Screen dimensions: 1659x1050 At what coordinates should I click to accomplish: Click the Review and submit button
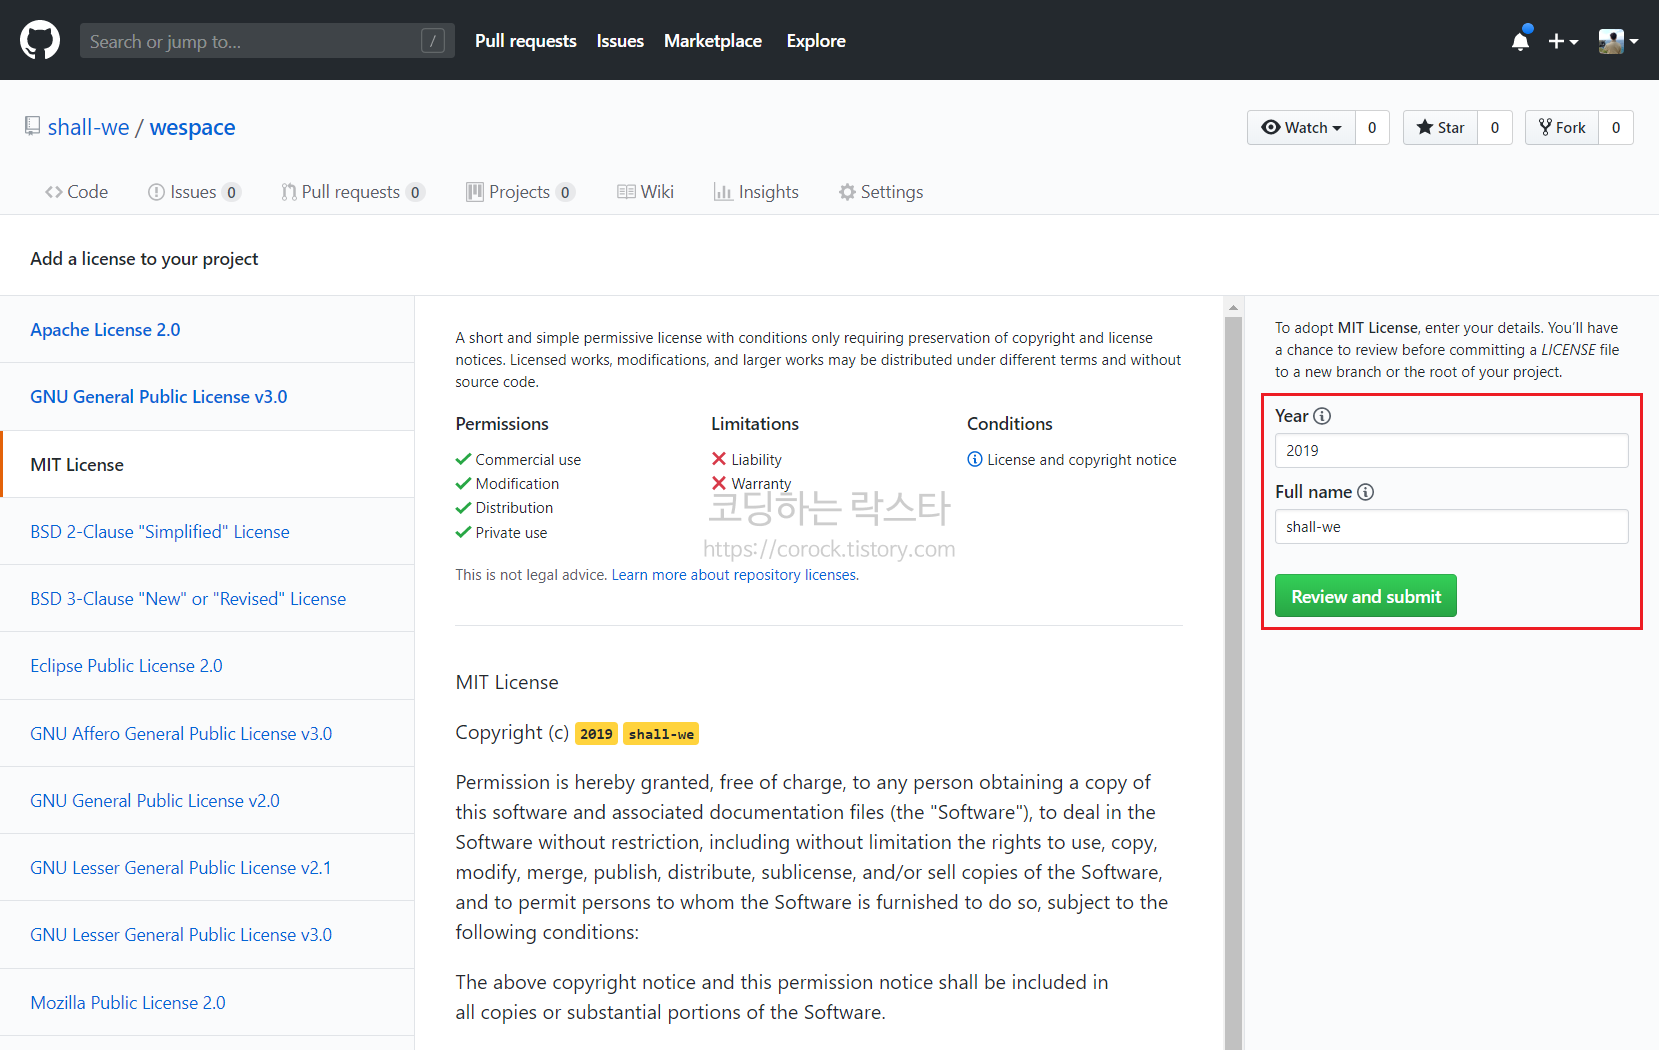click(x=1365, y=596)
